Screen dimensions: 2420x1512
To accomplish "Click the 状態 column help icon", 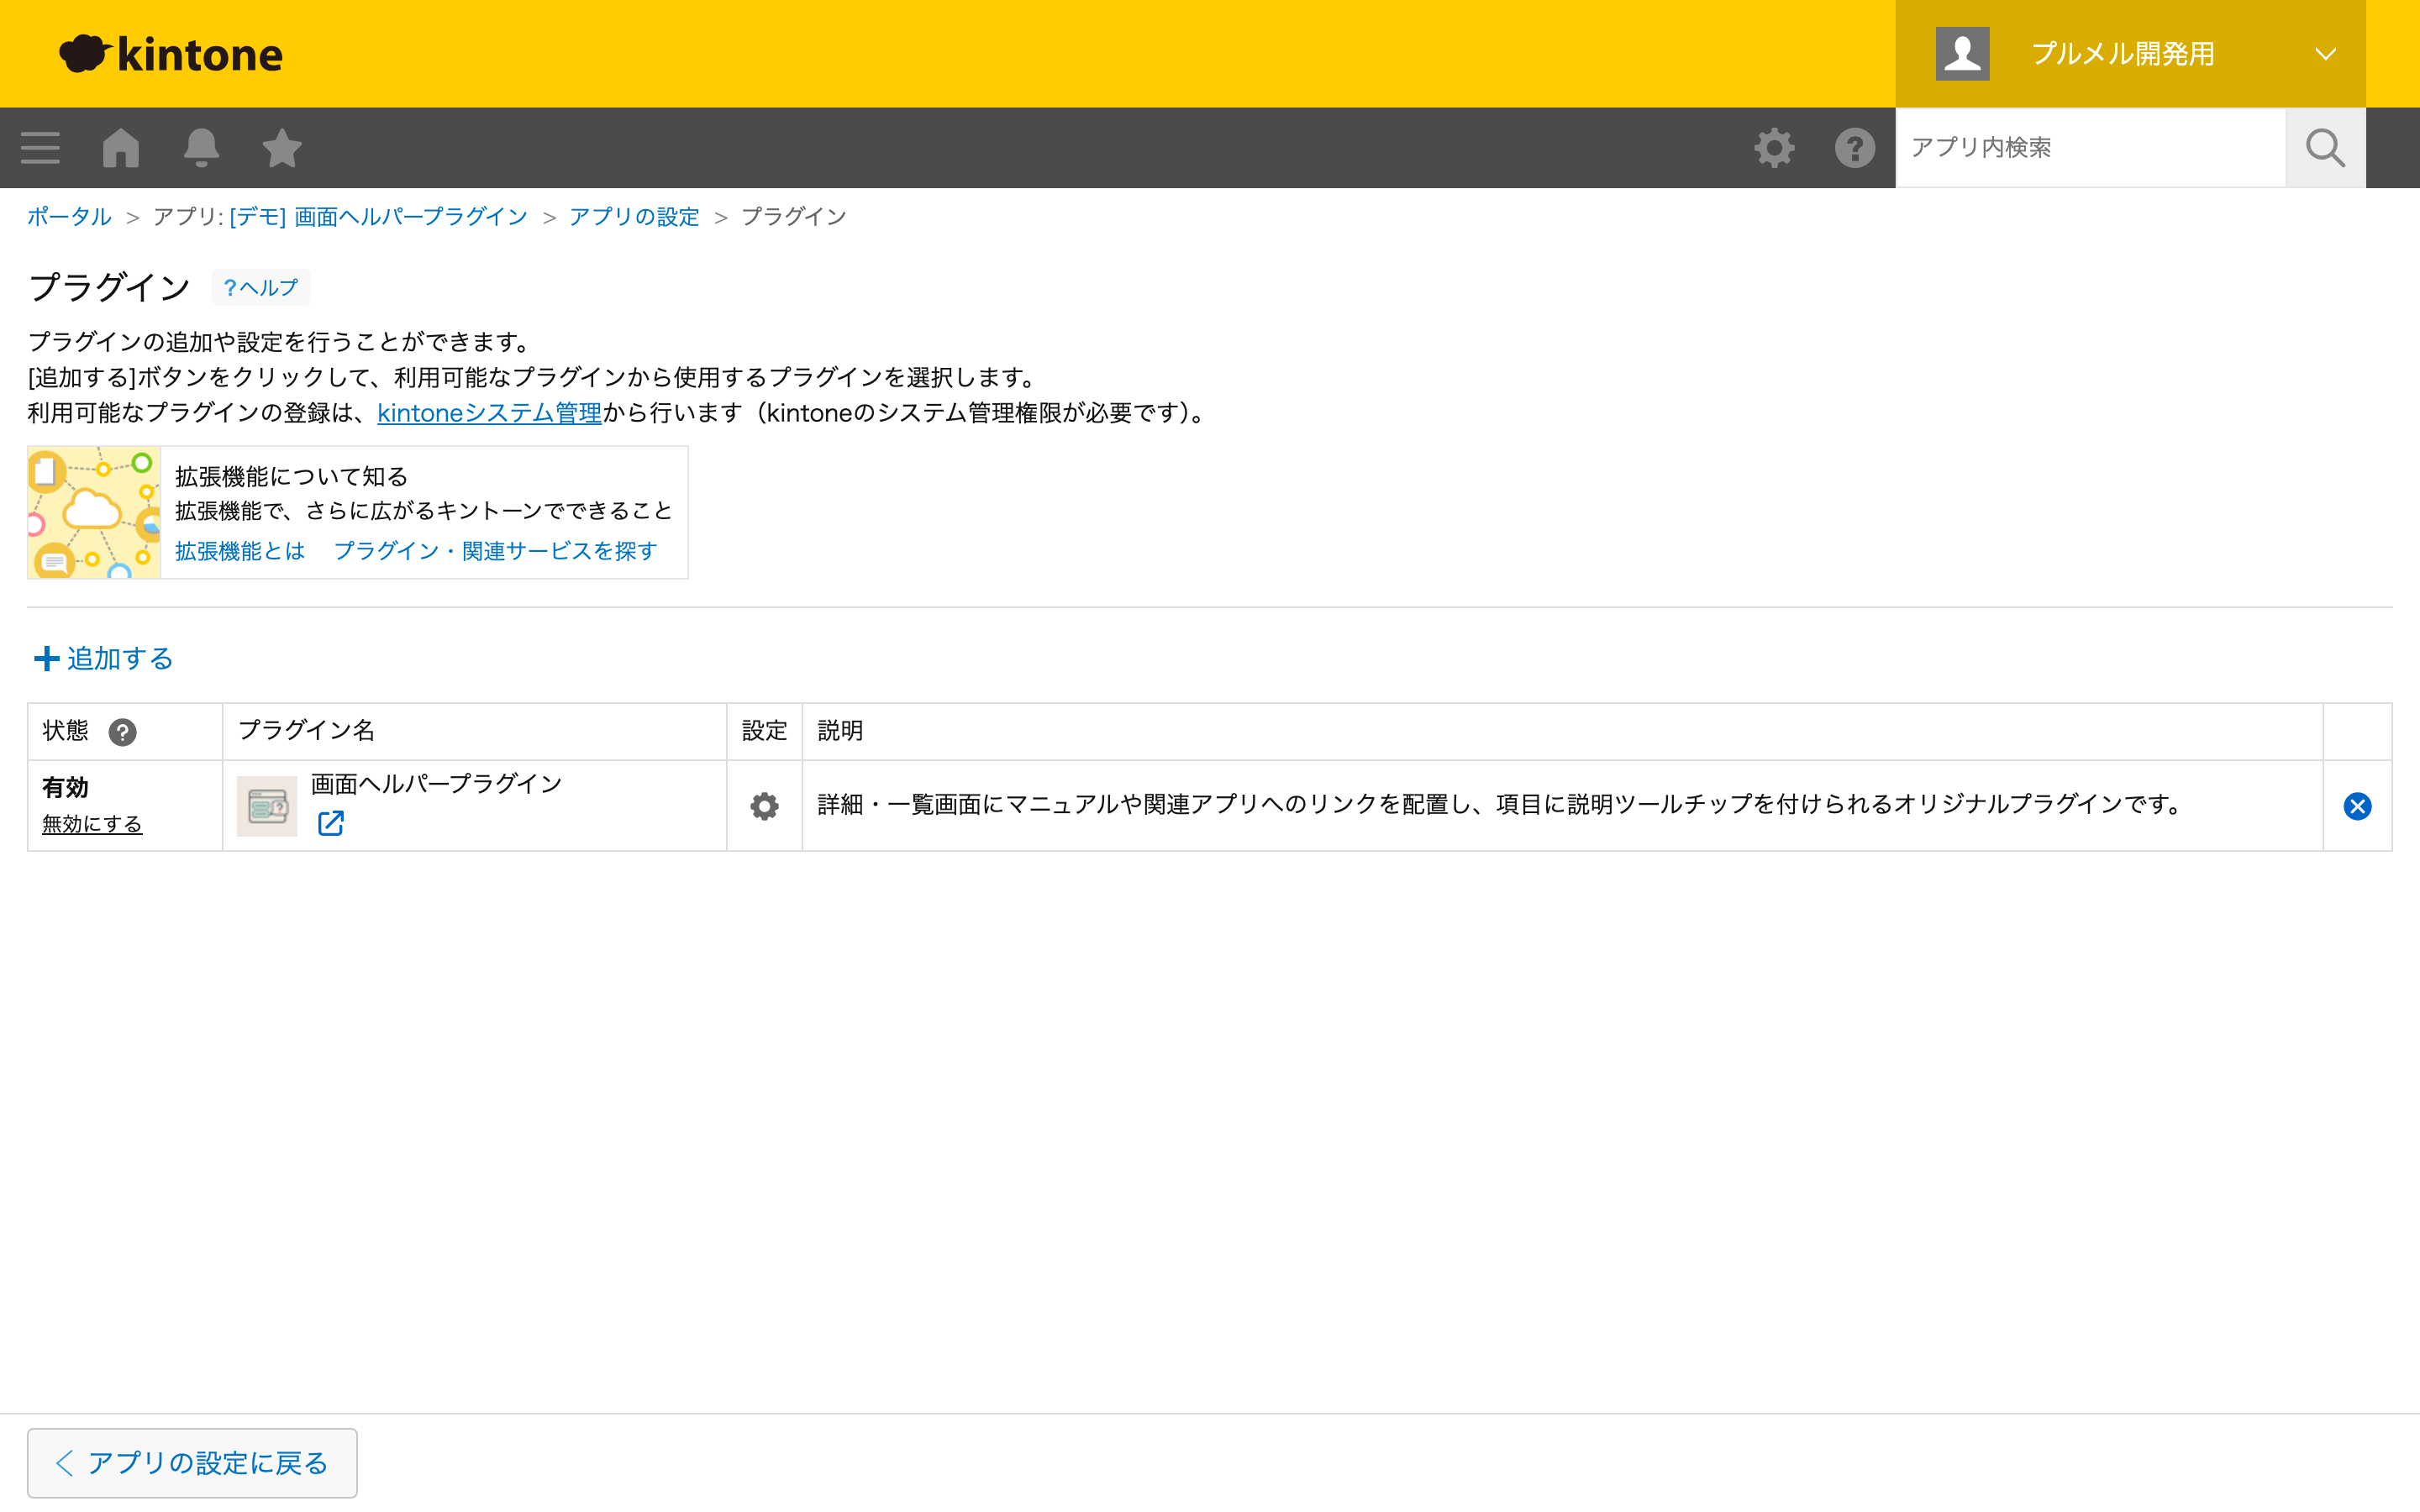I will tap(122, 732).
